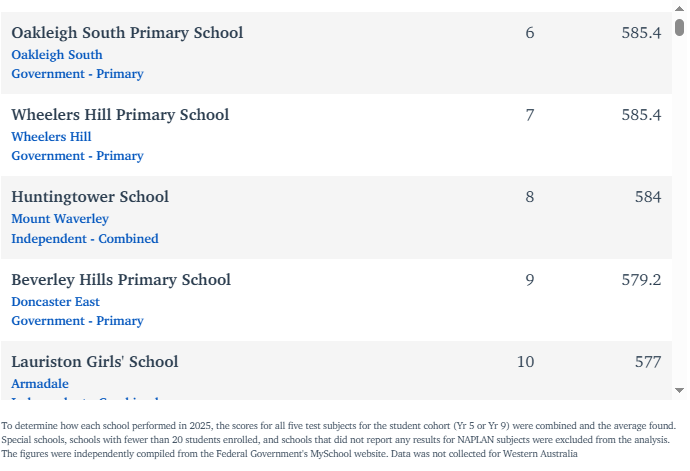Click Huntingtower School's 584 score

(647, 197)
